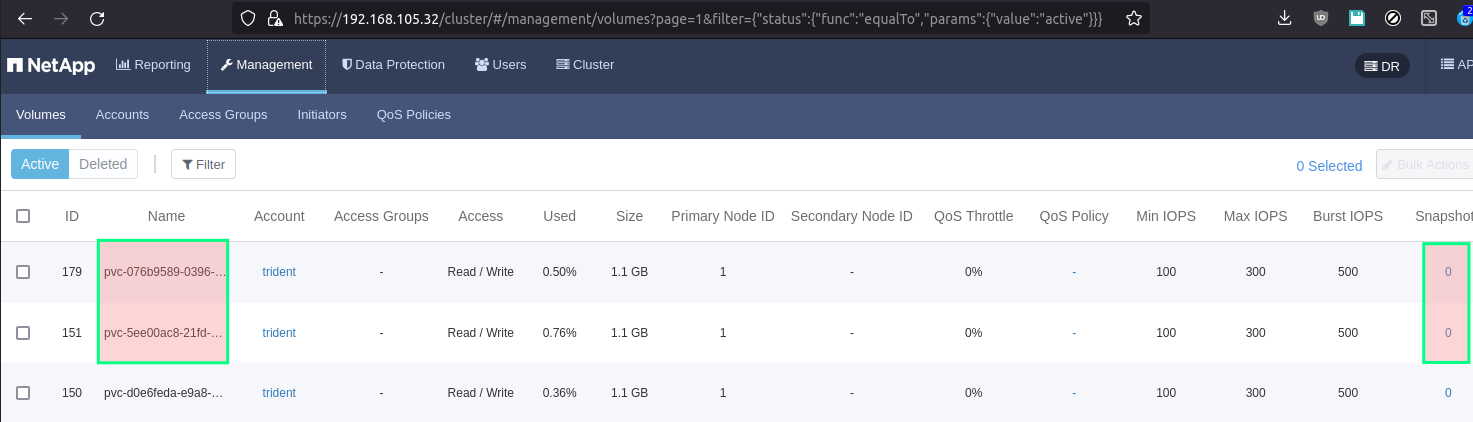The height and width of the screenshot is (422, 1473).
Task: Sort by the Secondary Node ID column header
Action: click(x=851, y=216)
